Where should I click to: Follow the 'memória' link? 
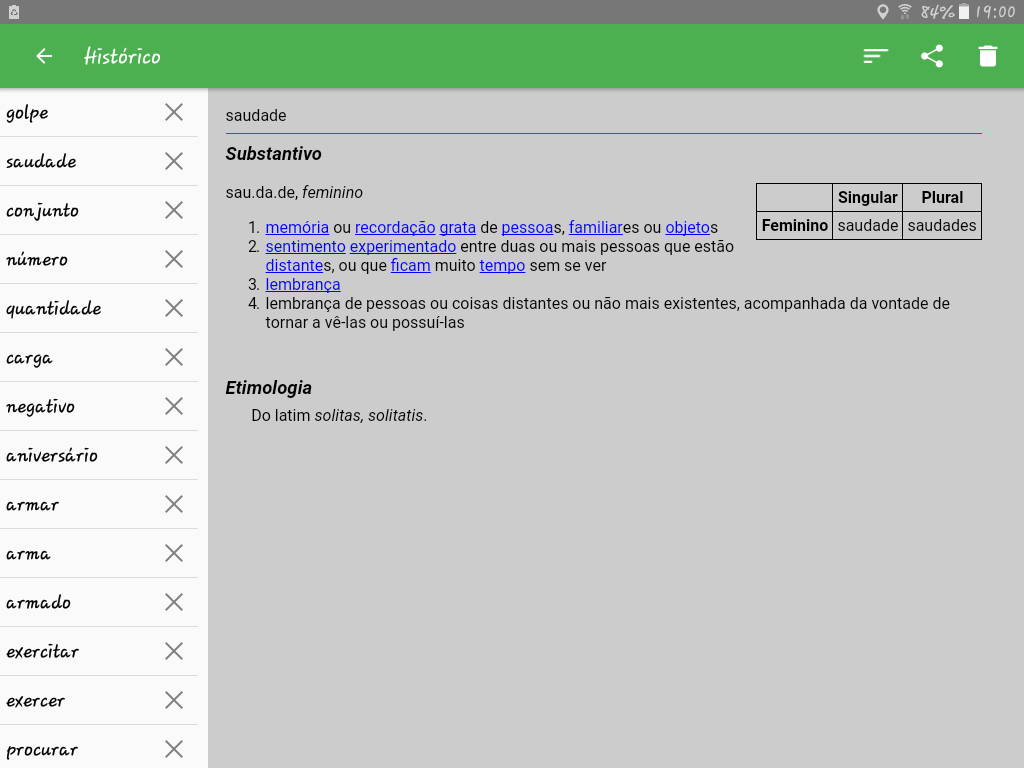pyautogui.click(x=297, y=227)
